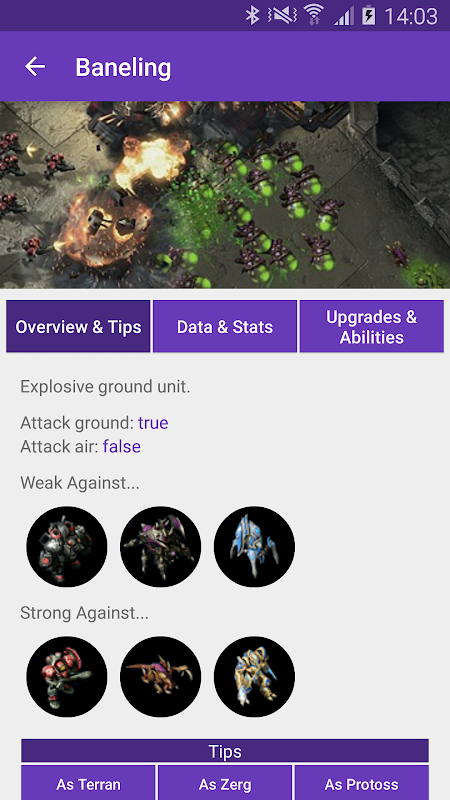Switch to Upgrades & Abilities tab
This screenshot has height=800, width=450.
371,327
